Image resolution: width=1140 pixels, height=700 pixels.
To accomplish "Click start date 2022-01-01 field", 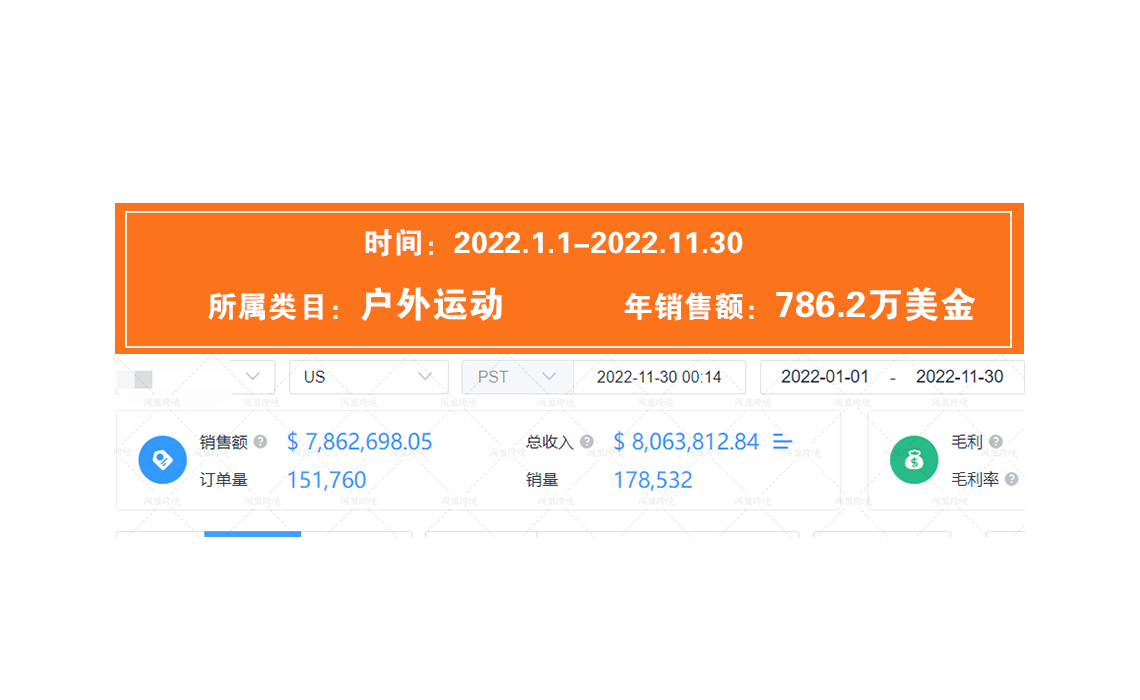I will click(x=824, y=377).
